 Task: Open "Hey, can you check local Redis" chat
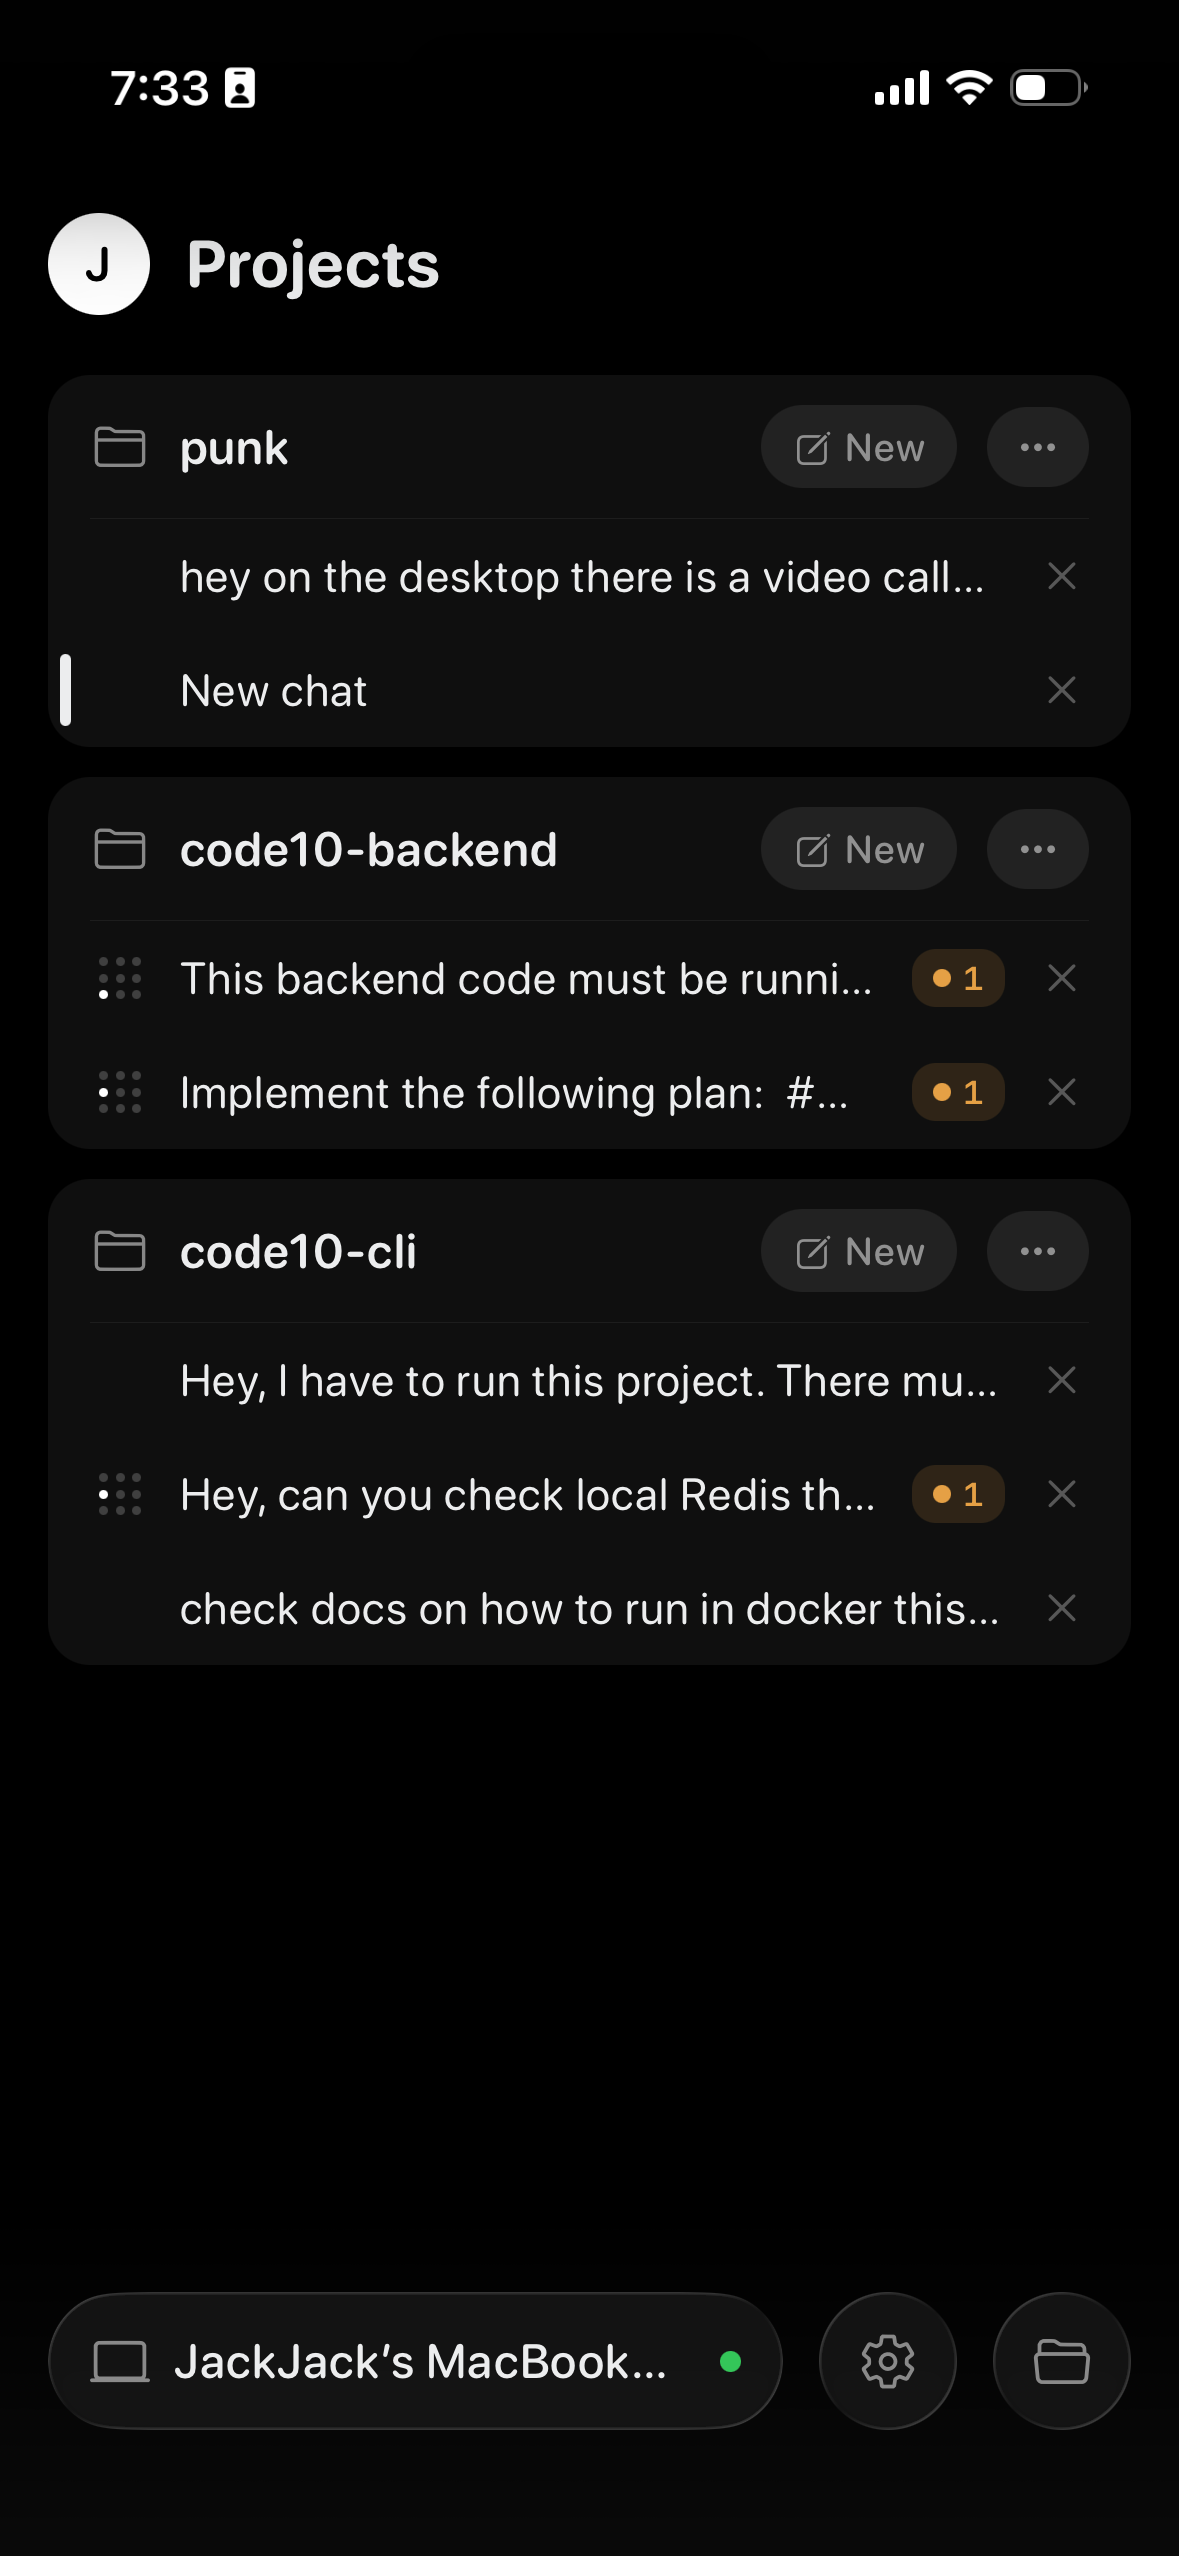527,1494
